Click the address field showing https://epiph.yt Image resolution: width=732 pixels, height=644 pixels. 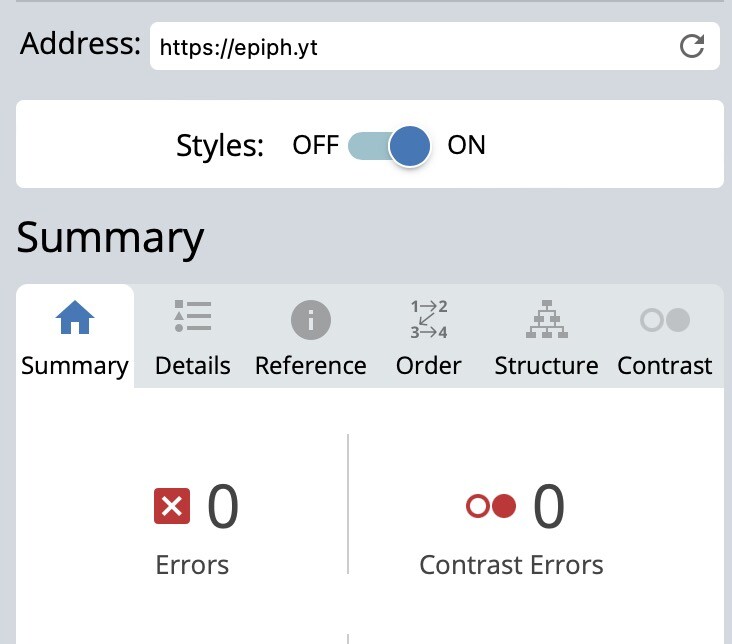pos(435,46)
